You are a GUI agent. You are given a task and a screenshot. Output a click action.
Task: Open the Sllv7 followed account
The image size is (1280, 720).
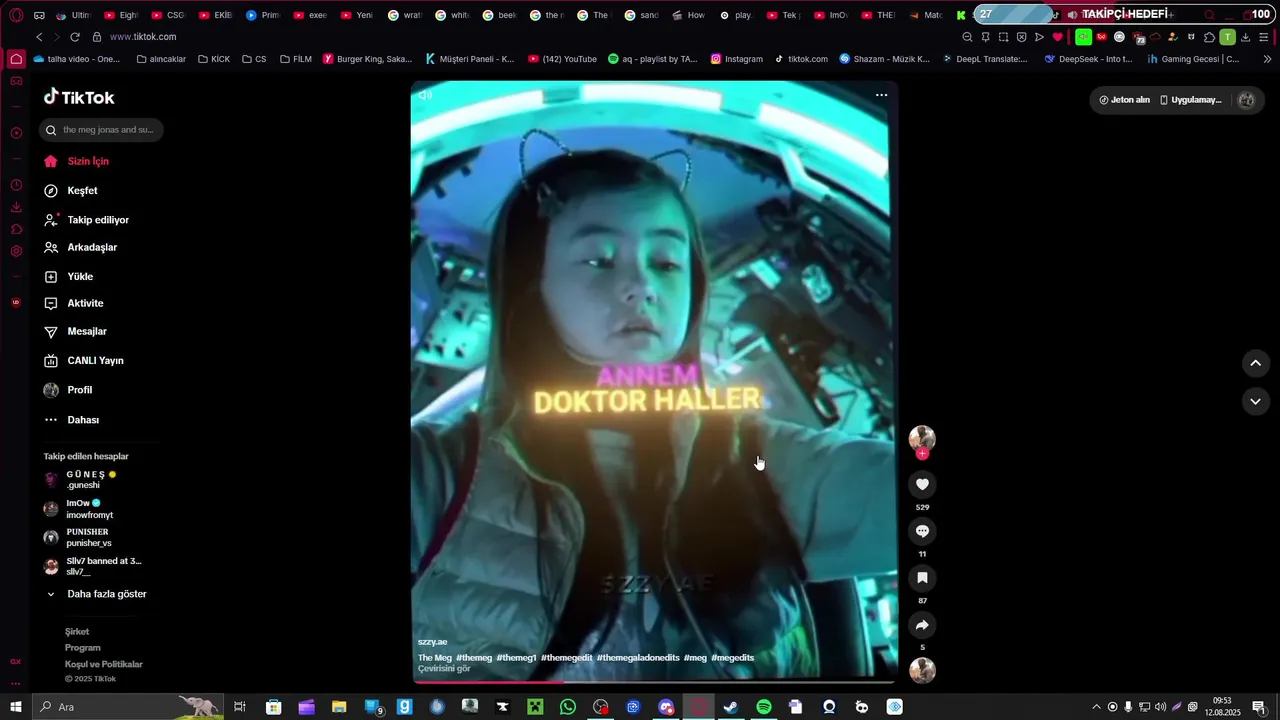[x=92, y=566]
